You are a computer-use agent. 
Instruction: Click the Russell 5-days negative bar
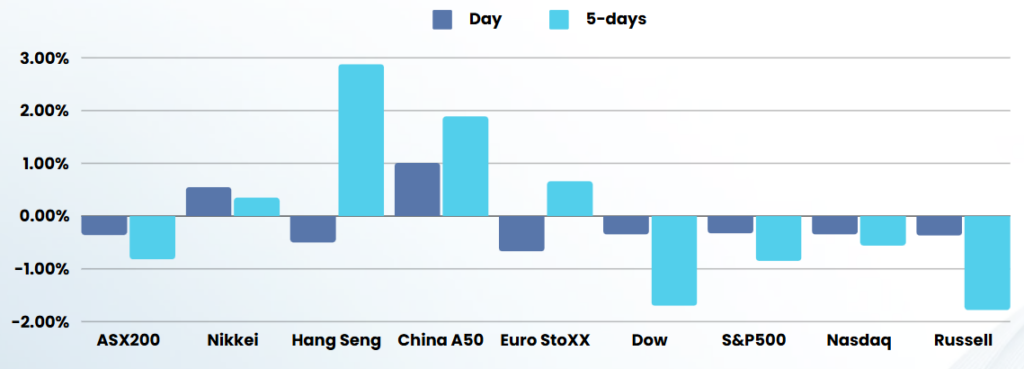(x=987, y=263)
